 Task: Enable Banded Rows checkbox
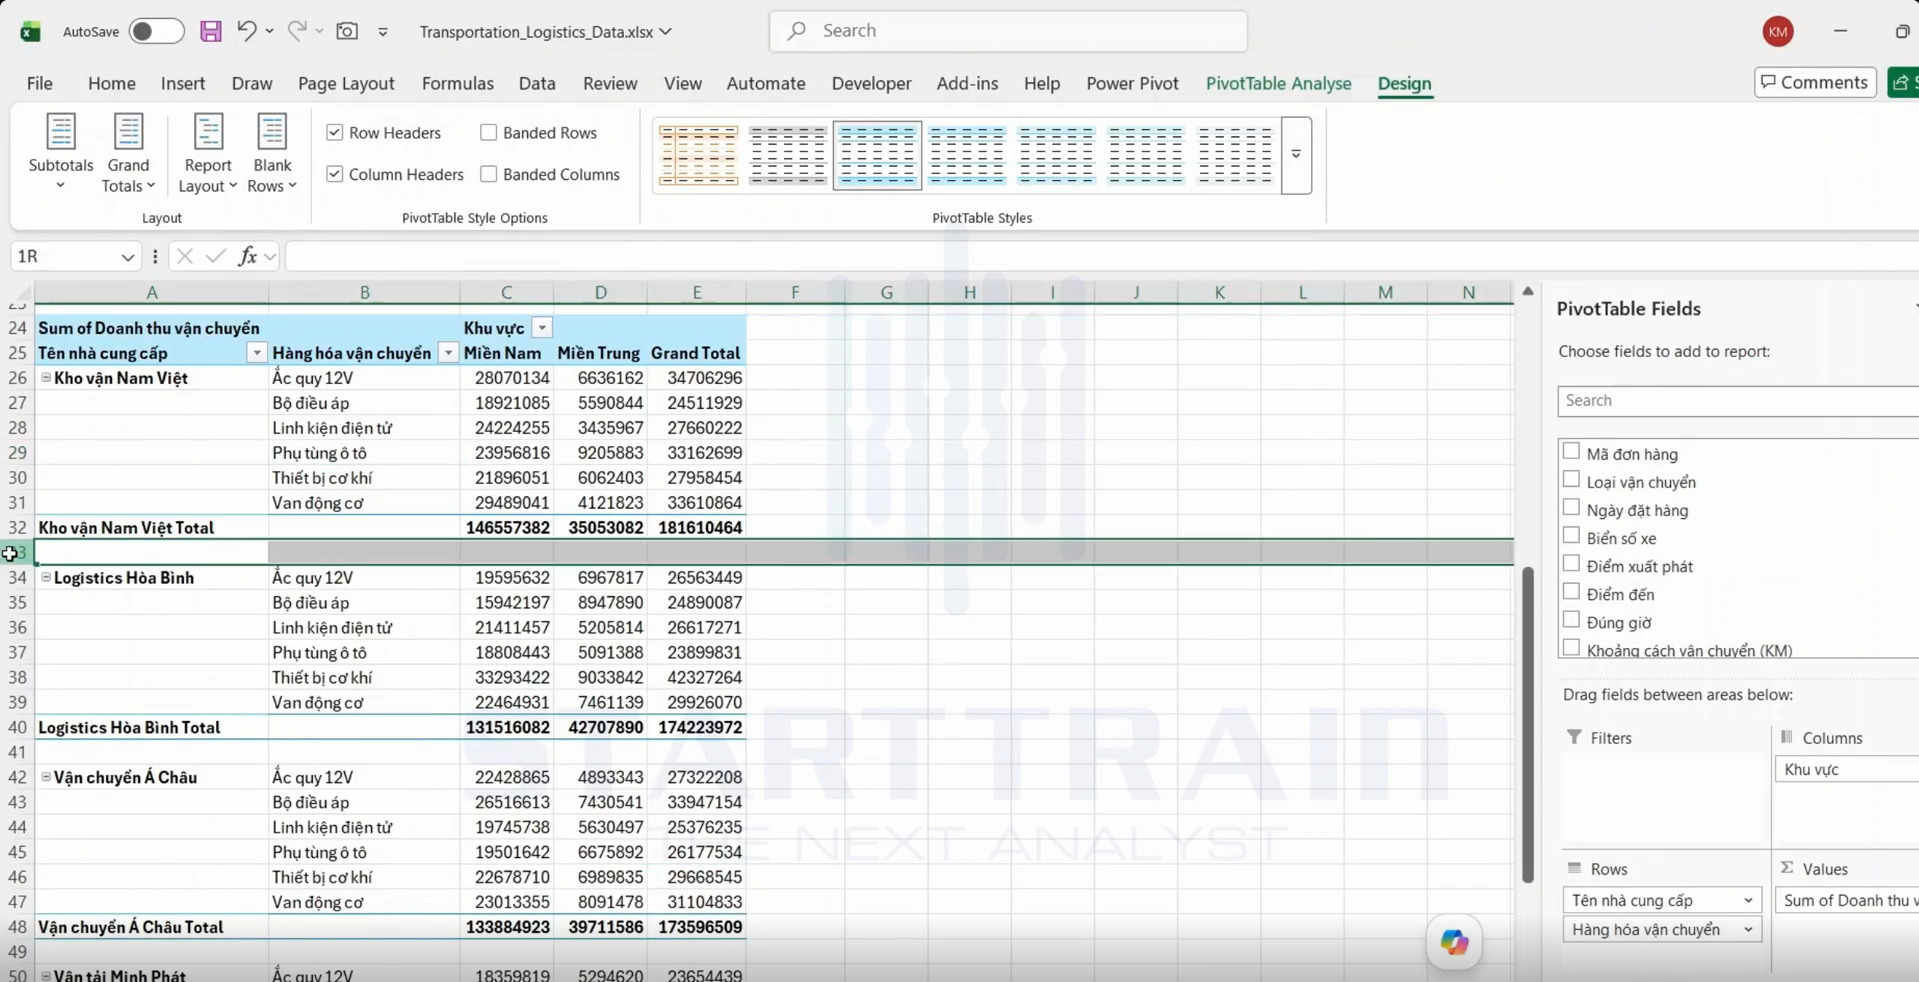(x=489, y=132)
